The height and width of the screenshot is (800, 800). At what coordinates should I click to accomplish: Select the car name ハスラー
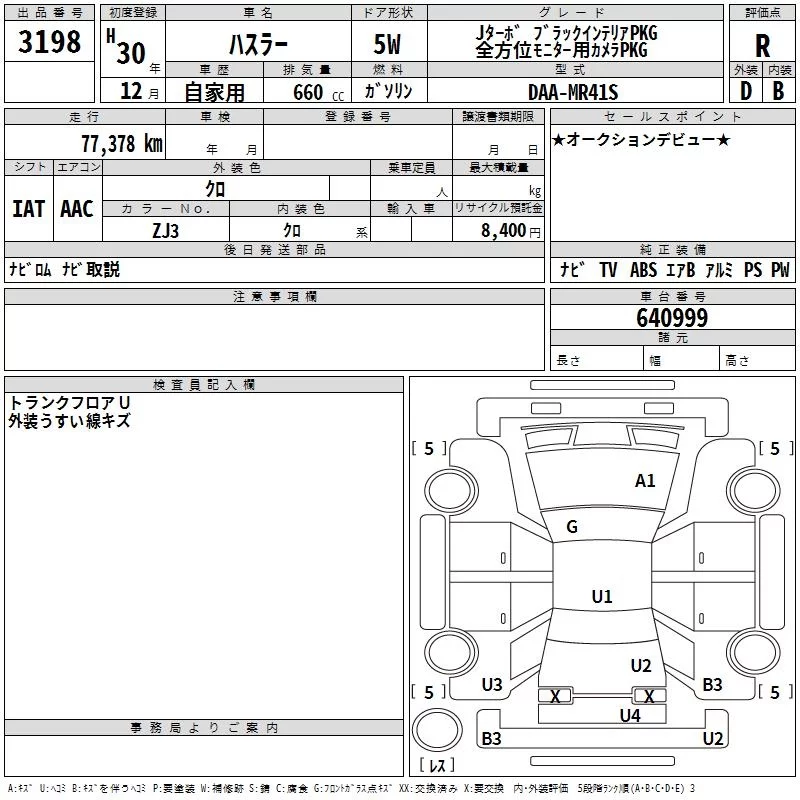pyautogui.click(x=258, y=44)
